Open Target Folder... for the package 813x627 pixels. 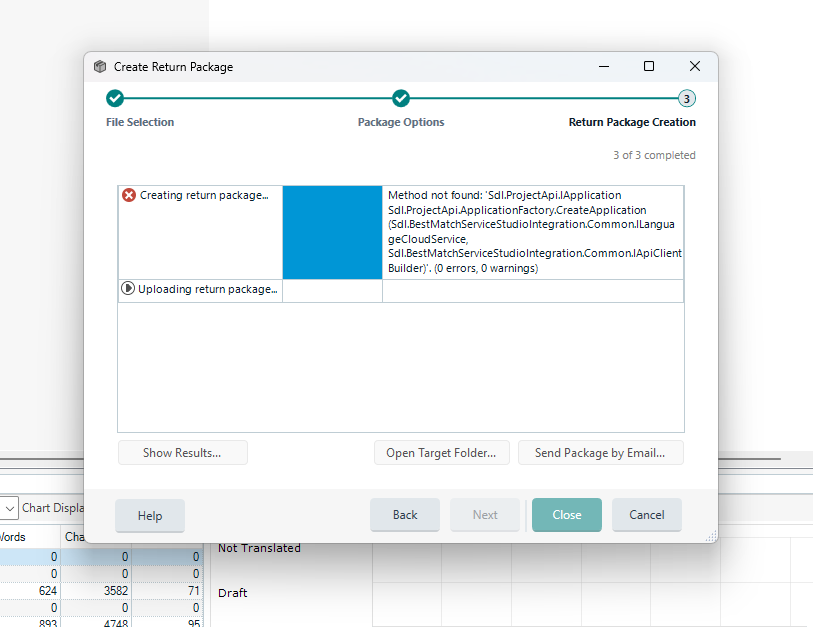pyautogui.click(x=441, y=453)
